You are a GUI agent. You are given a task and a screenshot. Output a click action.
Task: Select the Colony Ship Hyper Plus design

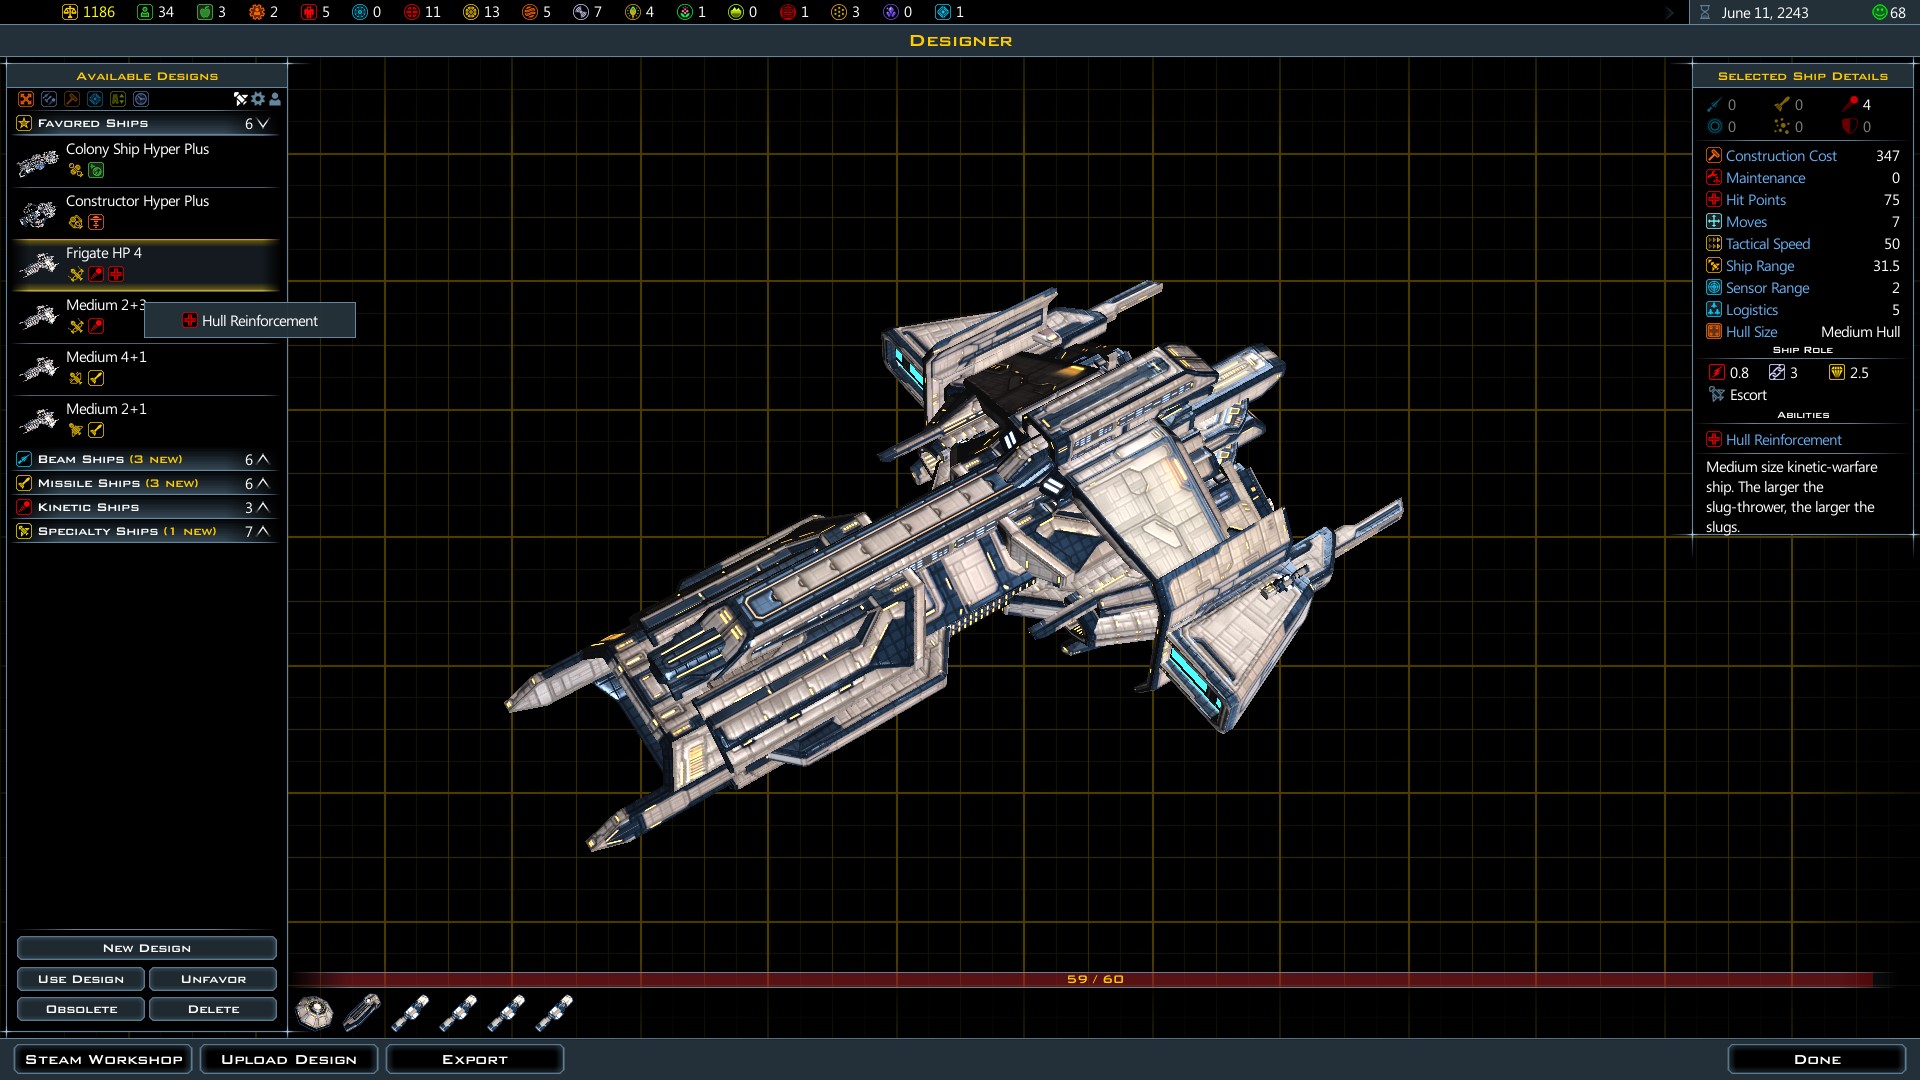click(137, 150)
